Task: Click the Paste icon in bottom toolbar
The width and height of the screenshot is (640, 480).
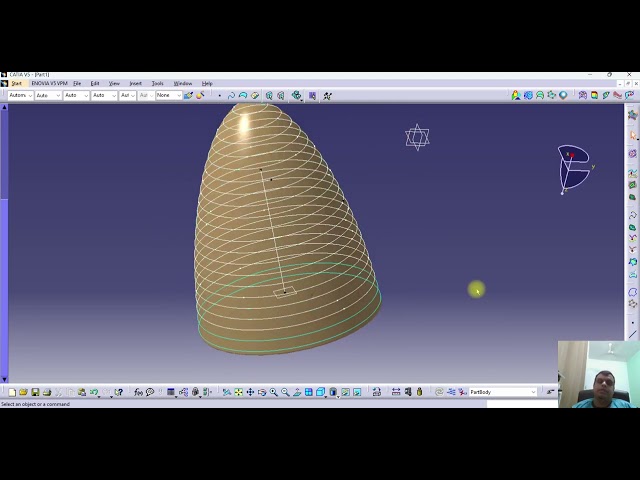Action: pos(82,392)
